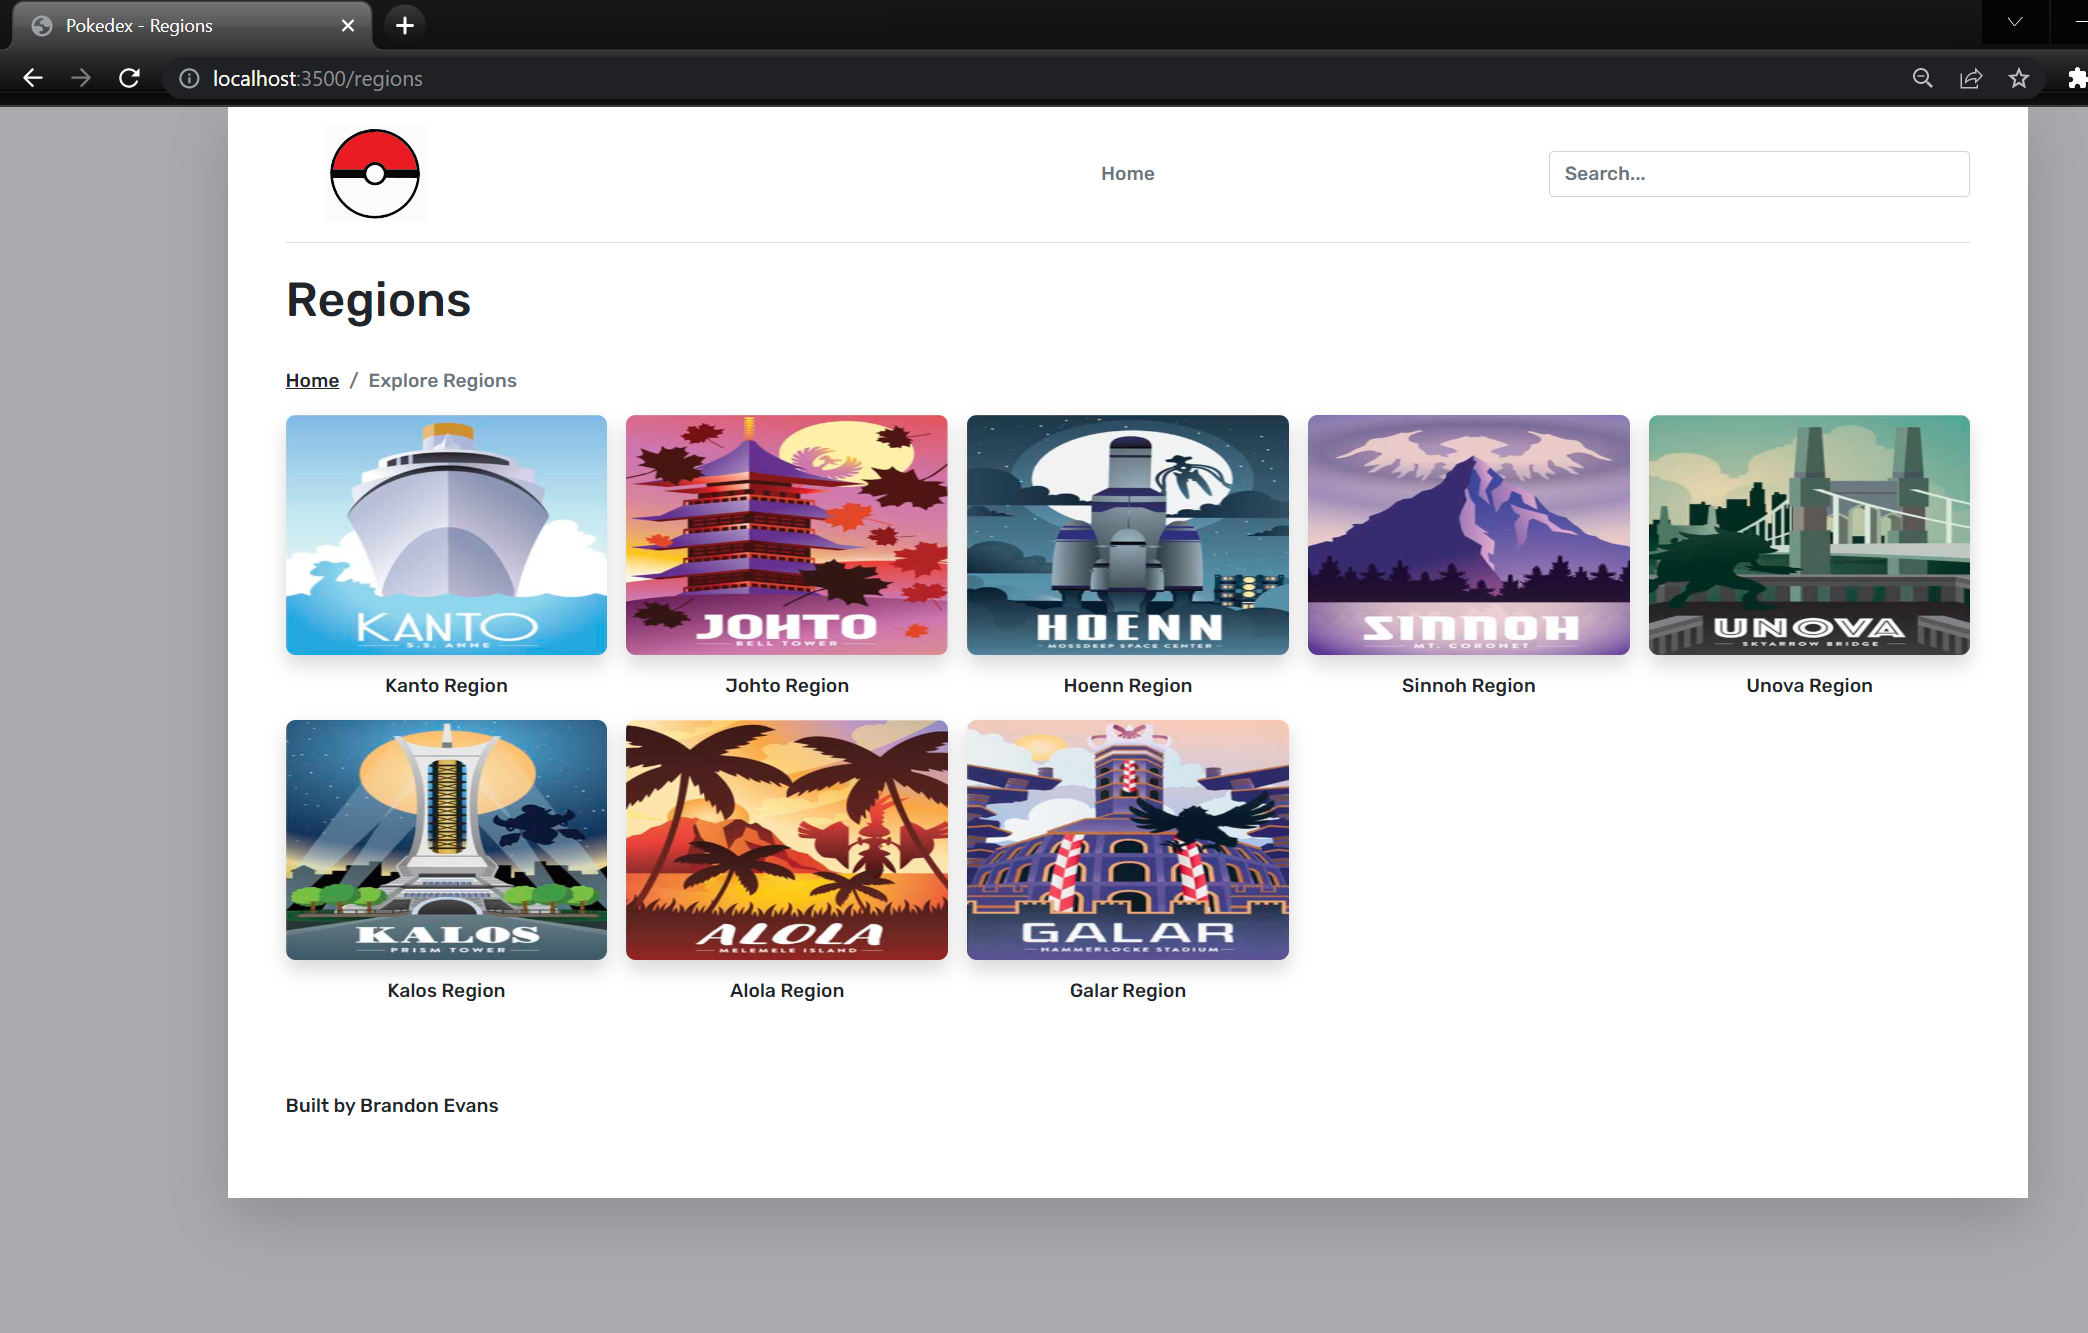Open the browser share icon

(1971, 78)
